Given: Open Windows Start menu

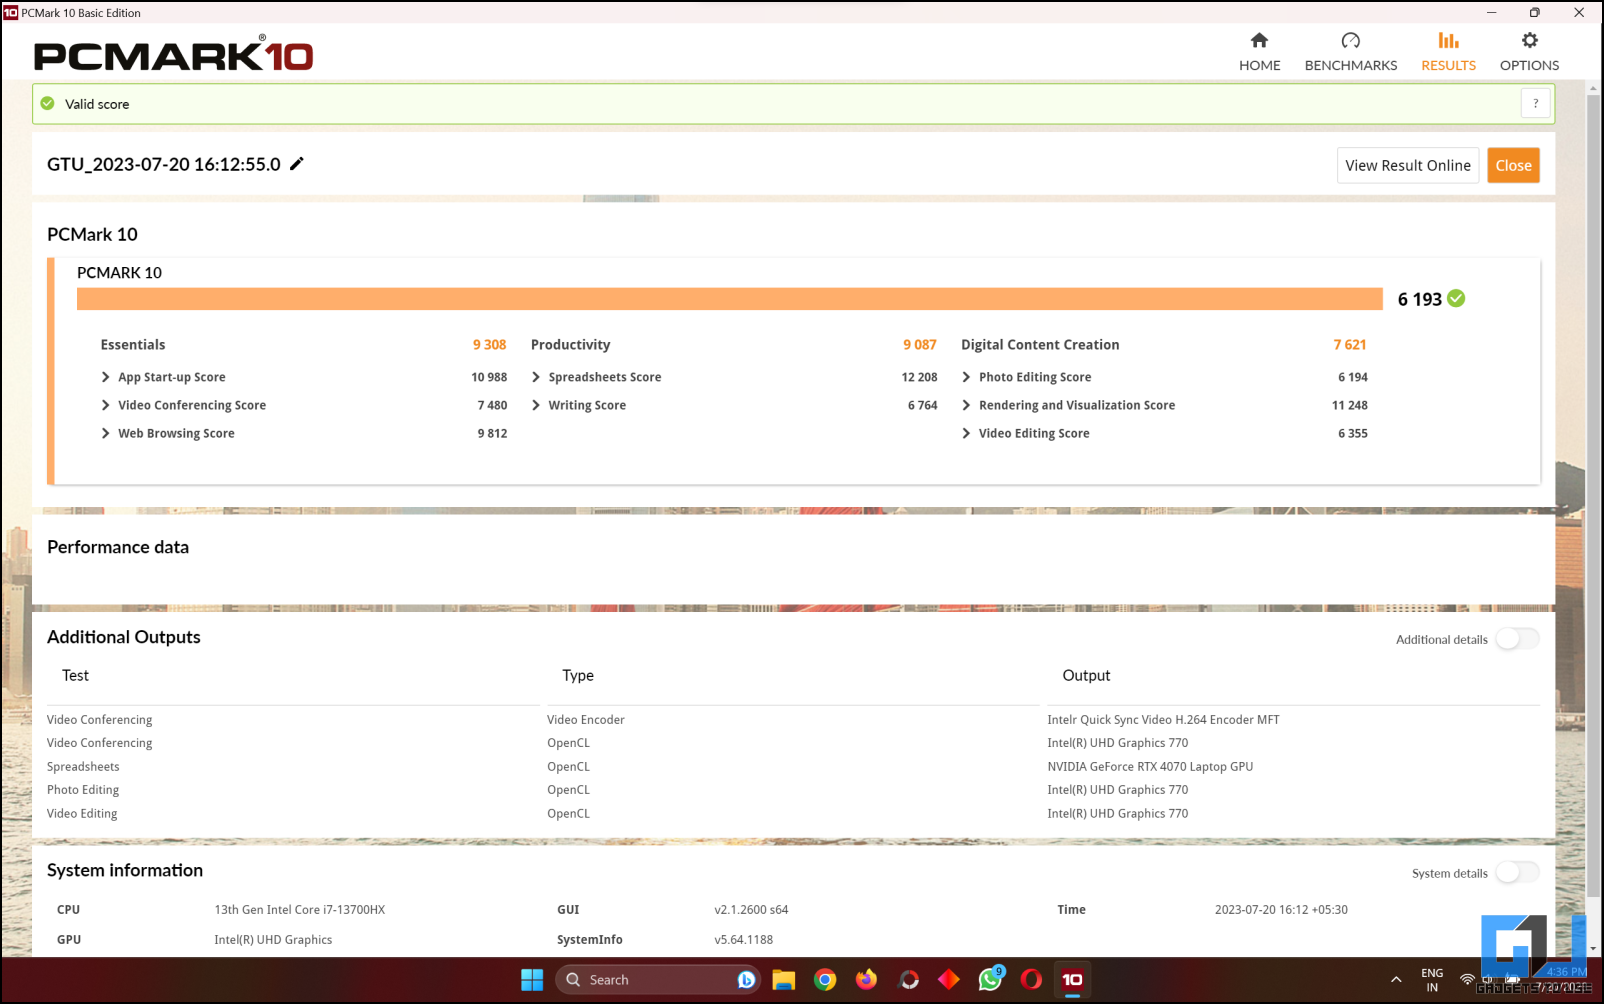Looking at the screenshot, I should (x=532, y=980).
